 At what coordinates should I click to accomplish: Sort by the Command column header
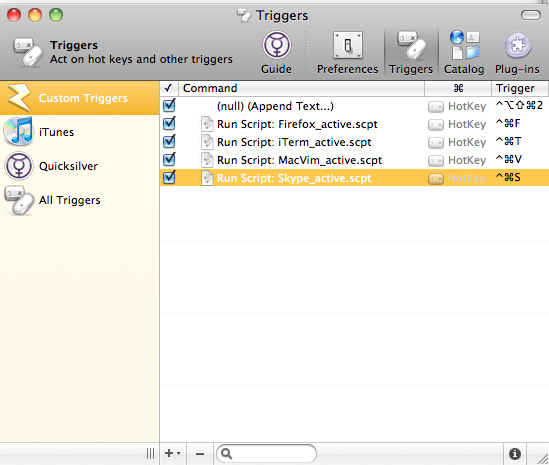point(301,88)
